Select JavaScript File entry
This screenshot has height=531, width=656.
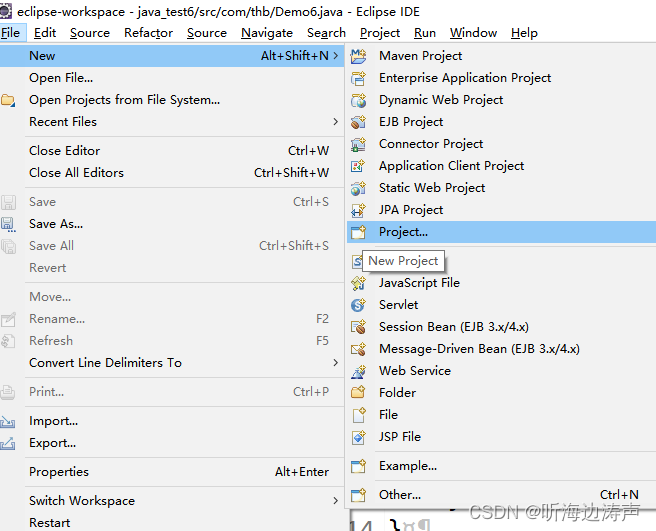tap(501, 283)
